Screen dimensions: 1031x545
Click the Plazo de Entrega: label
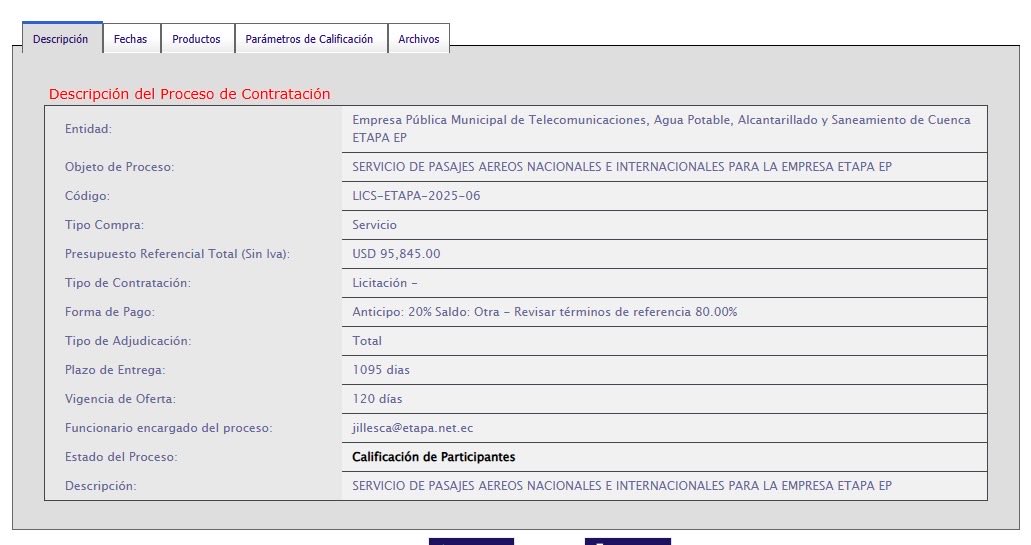pos(115,370)
